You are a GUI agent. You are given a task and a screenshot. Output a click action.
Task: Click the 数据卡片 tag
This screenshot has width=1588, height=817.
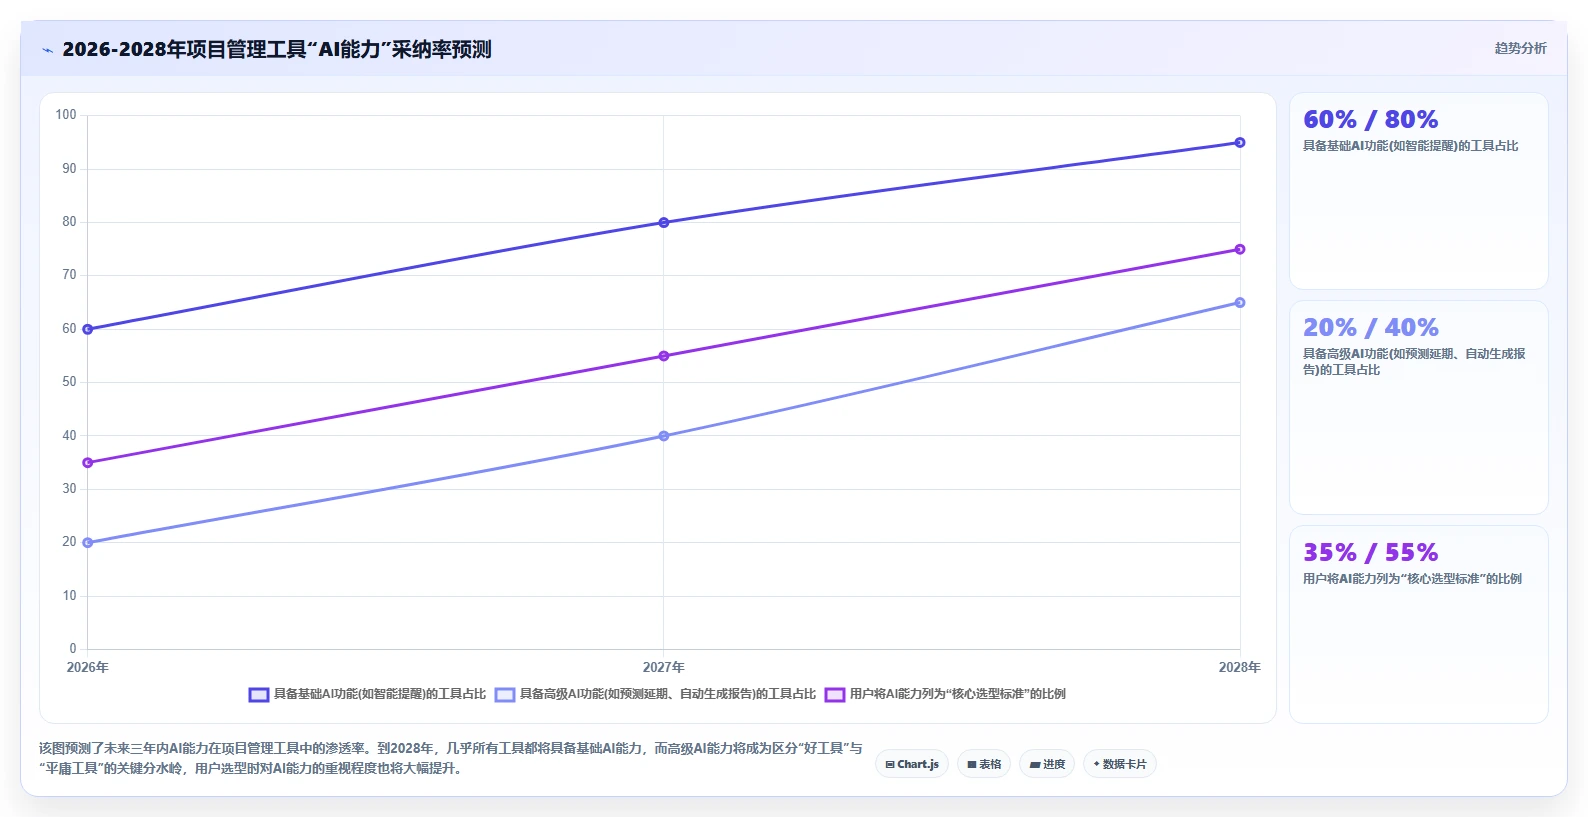(x=1120, y=764)
